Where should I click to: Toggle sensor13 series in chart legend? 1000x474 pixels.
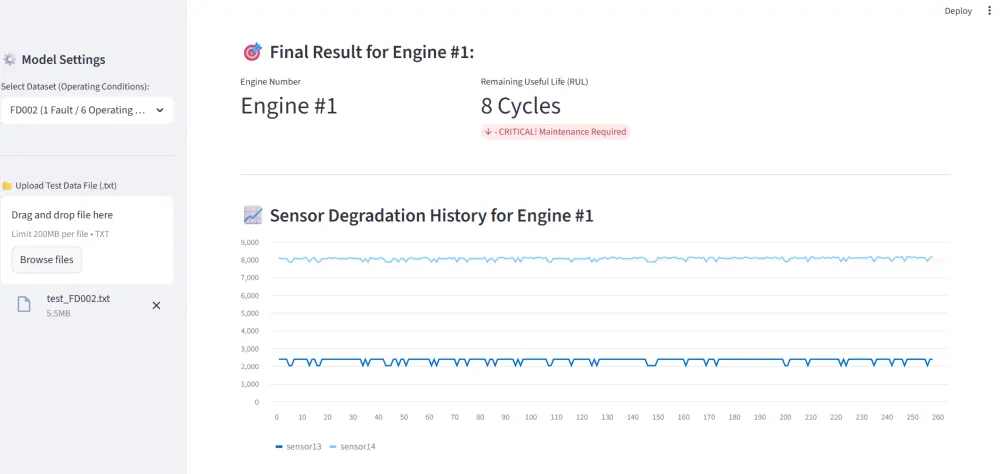coord(298,446)
